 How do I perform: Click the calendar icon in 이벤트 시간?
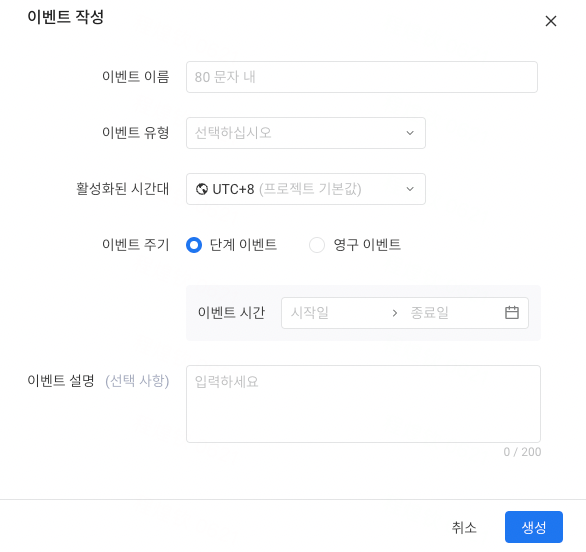(x=512, y=312)
